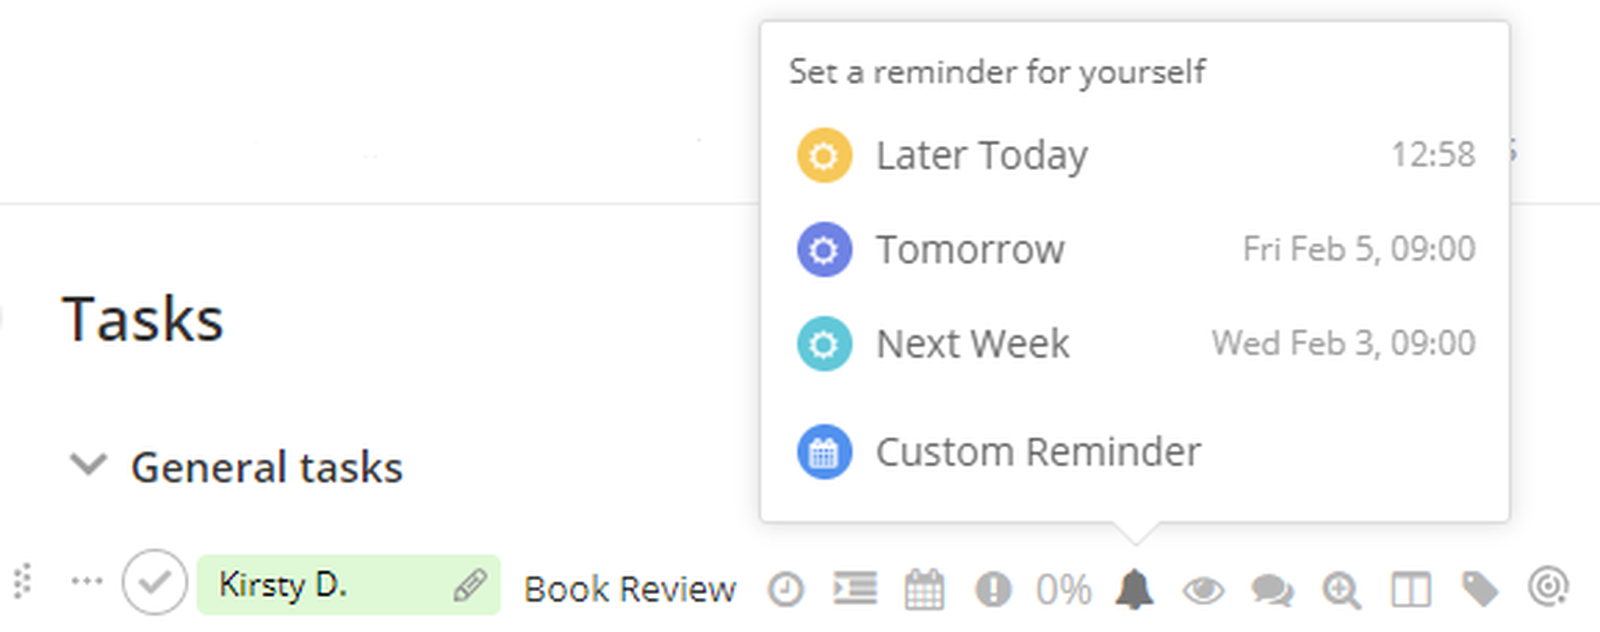Set priority with the exclamation icon
The height and width of the screenshot is (632, 1600).
point(993,589)
